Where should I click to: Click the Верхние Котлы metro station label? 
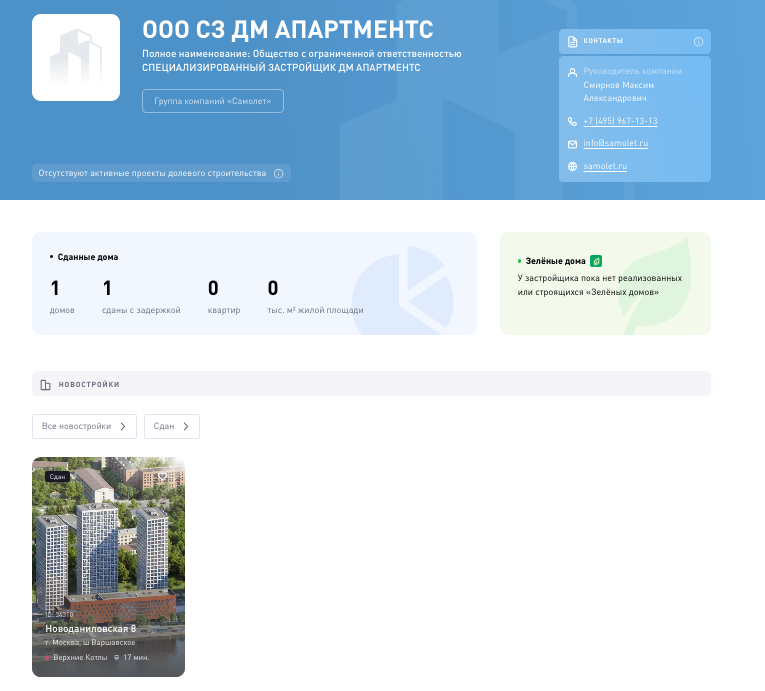click(80, 658)
